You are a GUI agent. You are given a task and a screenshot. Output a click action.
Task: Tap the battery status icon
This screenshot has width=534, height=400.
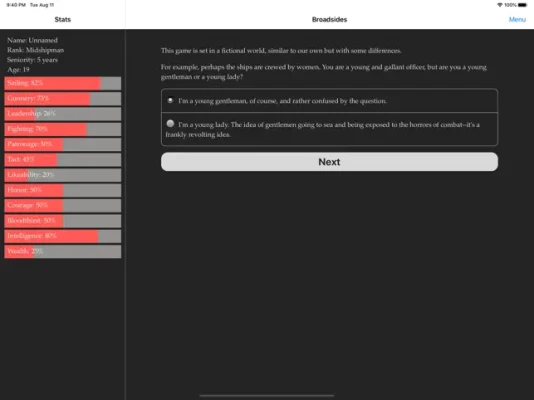(522, 5)
